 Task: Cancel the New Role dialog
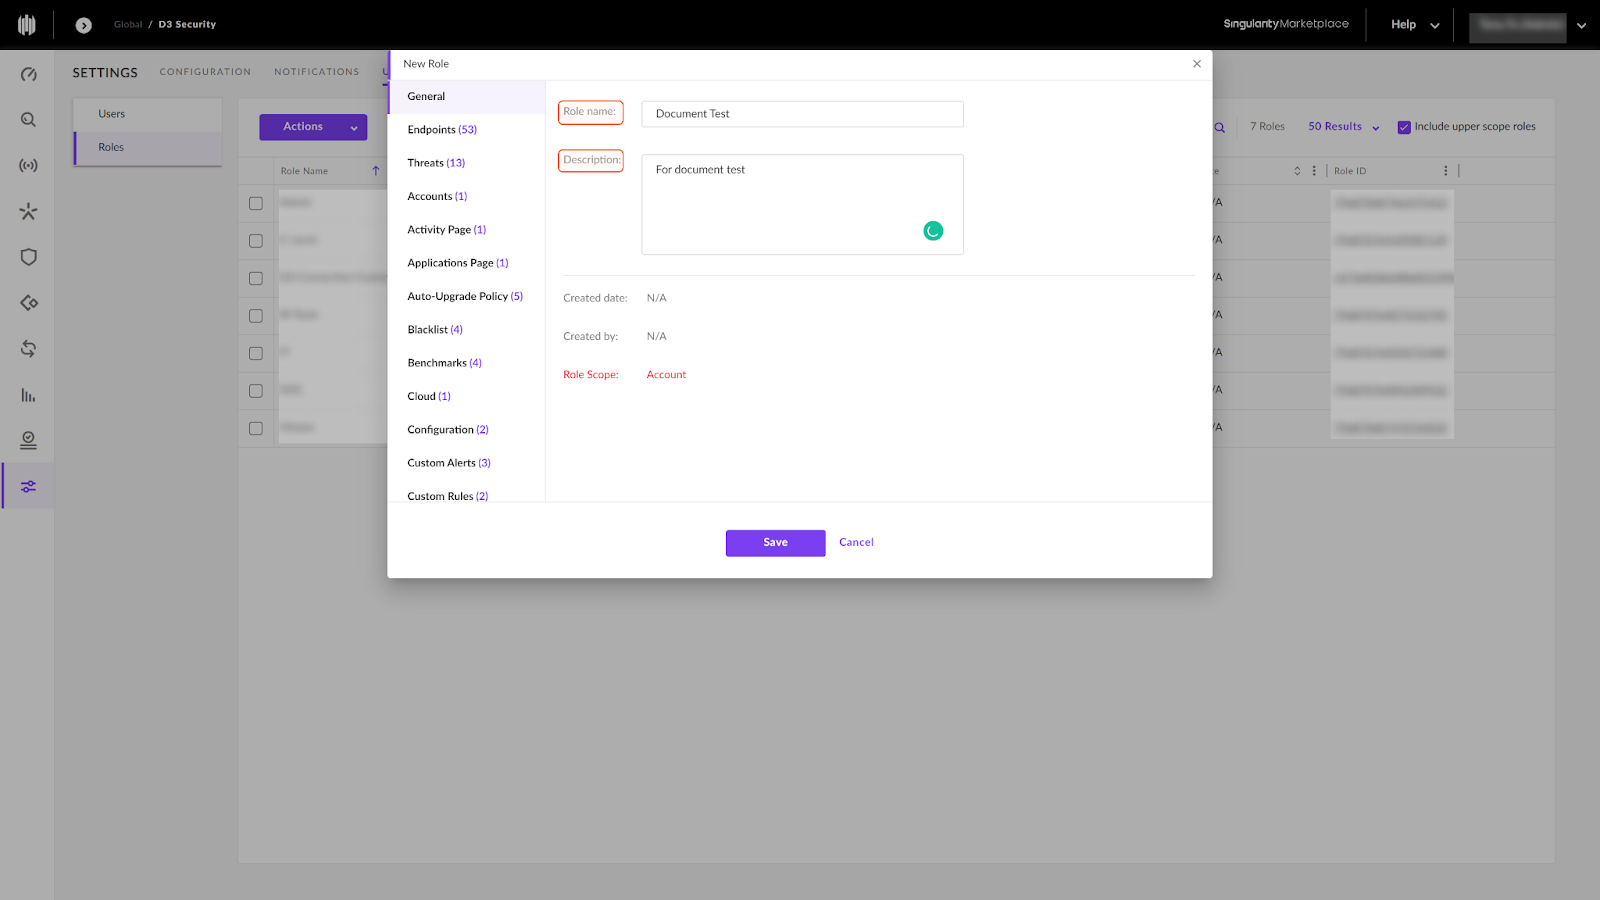point(856,542)
